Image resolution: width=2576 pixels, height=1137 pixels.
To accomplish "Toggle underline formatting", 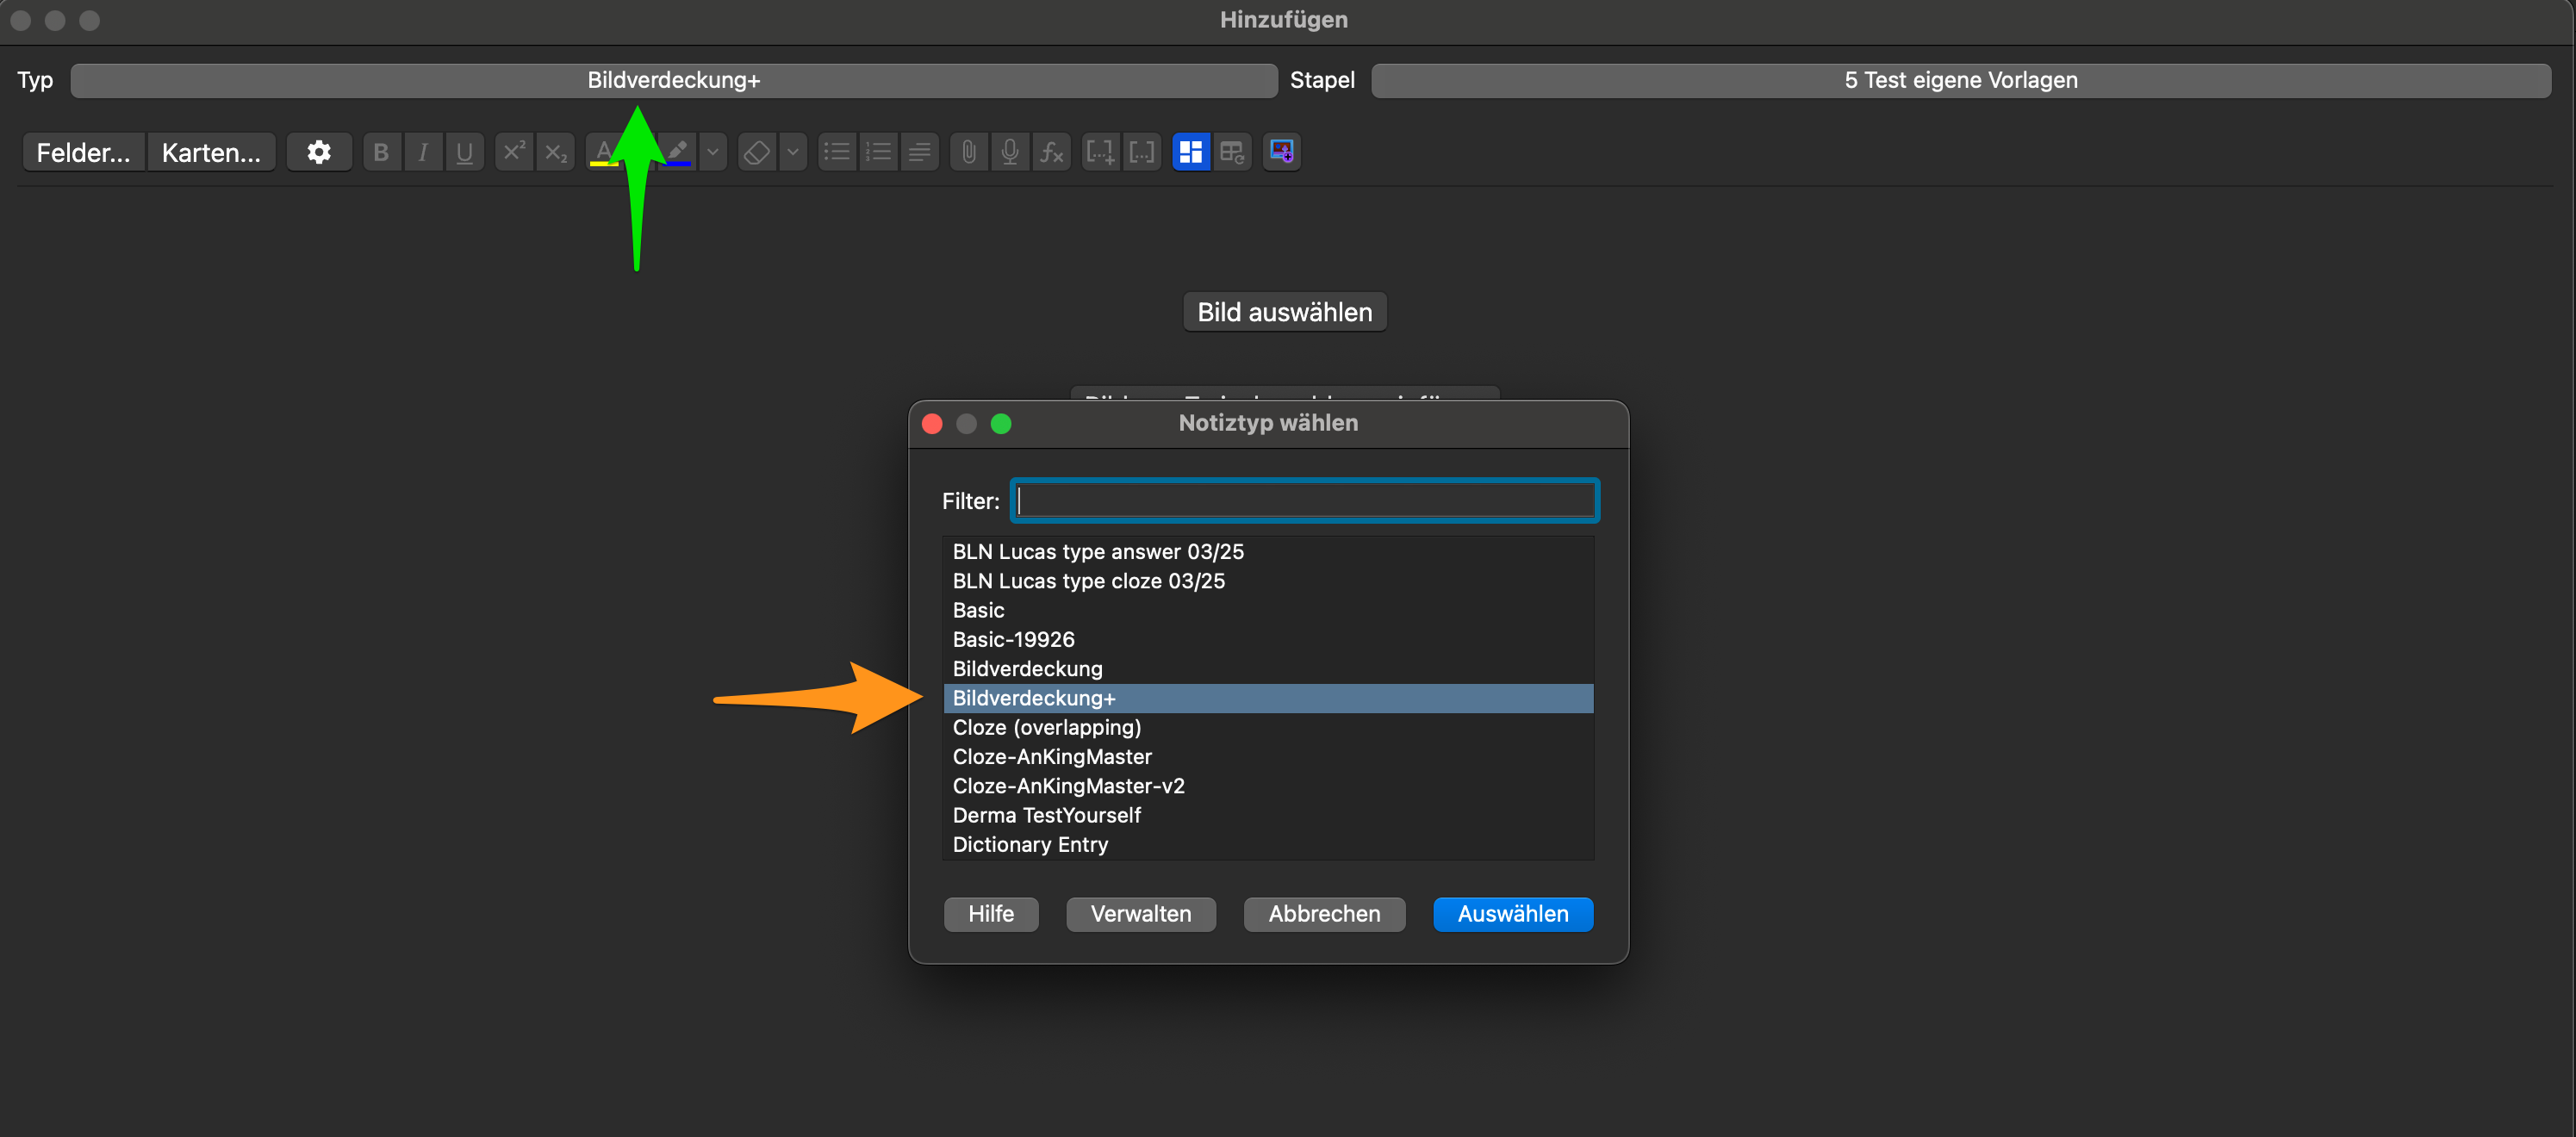I will [x=464, y=152].
